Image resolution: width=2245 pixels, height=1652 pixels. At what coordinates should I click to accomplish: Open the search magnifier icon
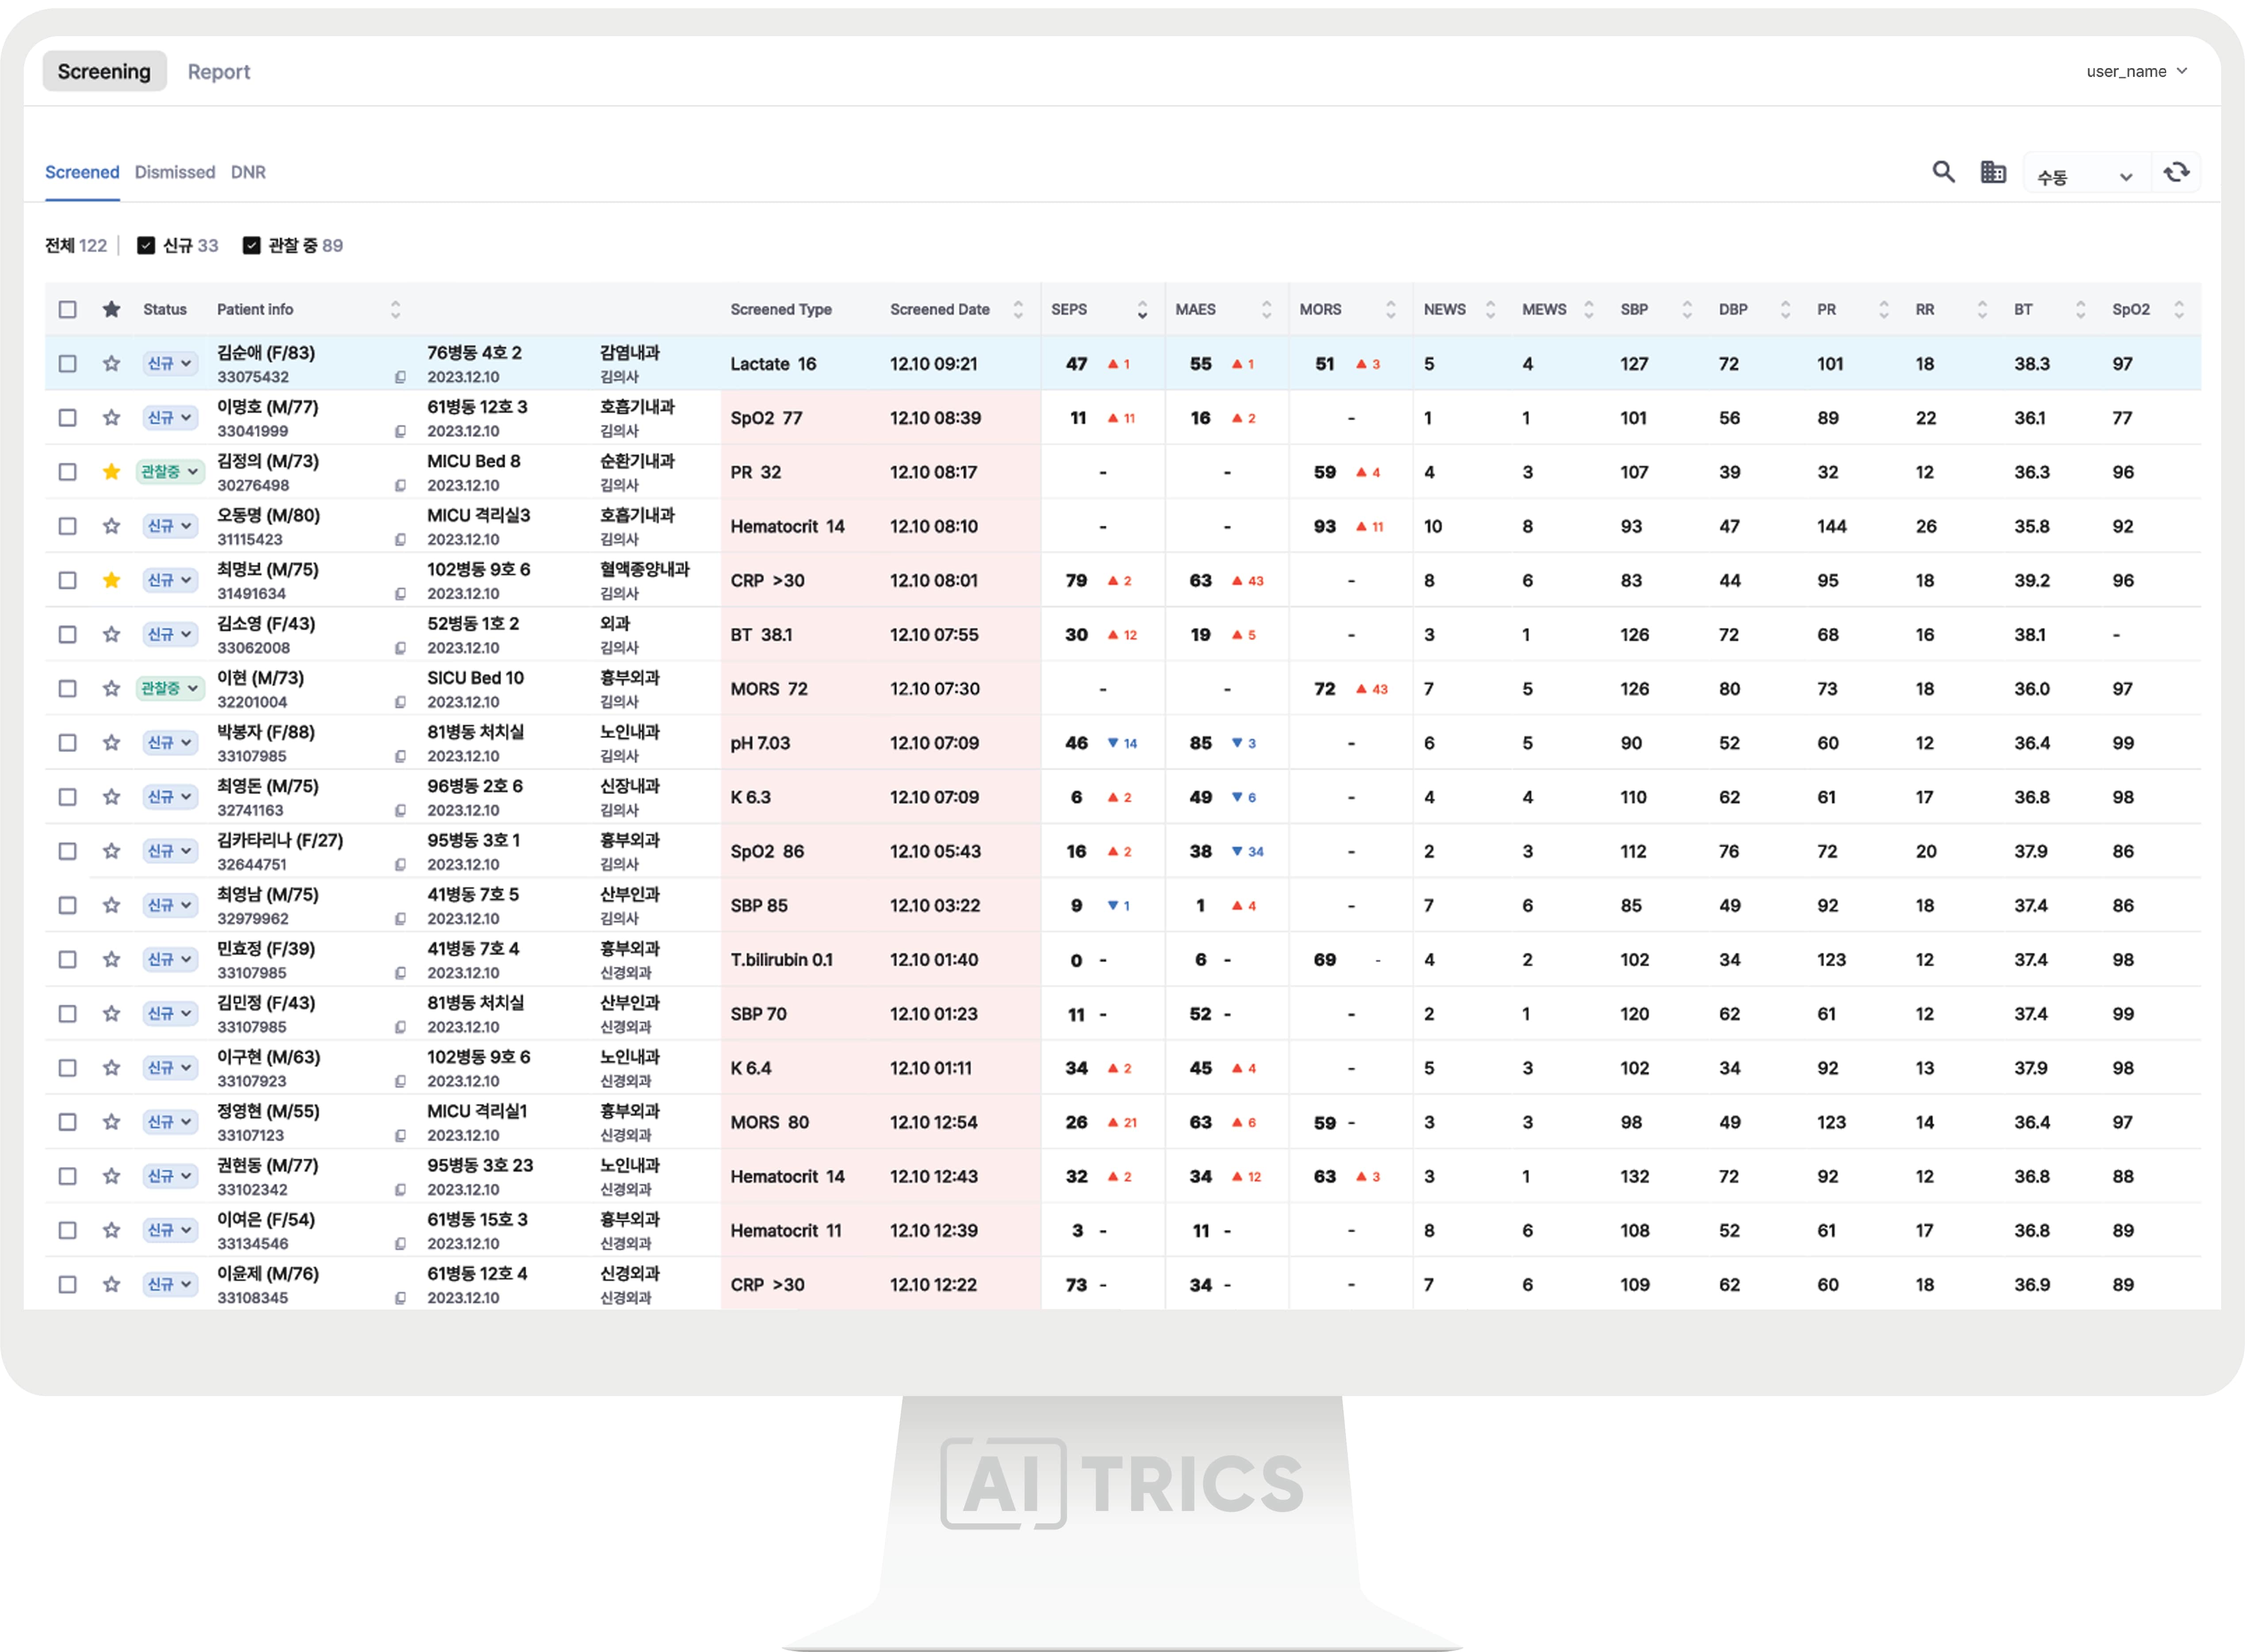pos(1942,172)
